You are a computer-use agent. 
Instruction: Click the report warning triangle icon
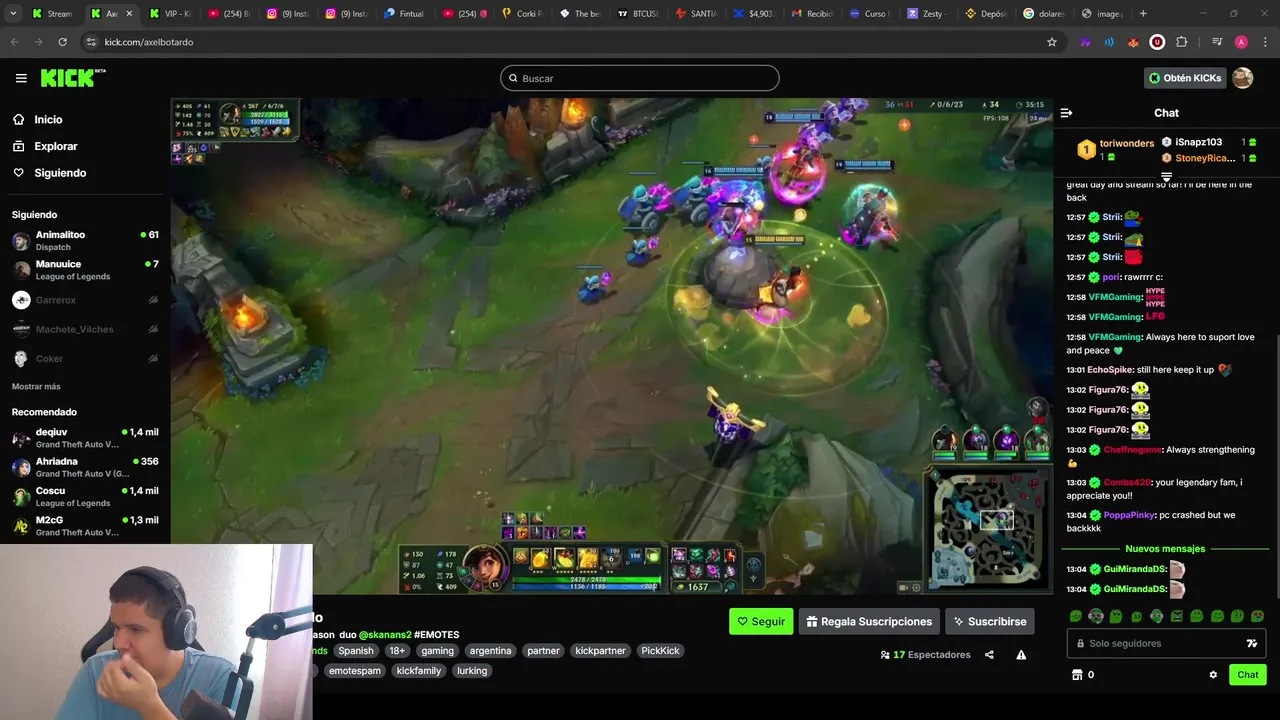pyautogui.click(x=1021, y=655)
